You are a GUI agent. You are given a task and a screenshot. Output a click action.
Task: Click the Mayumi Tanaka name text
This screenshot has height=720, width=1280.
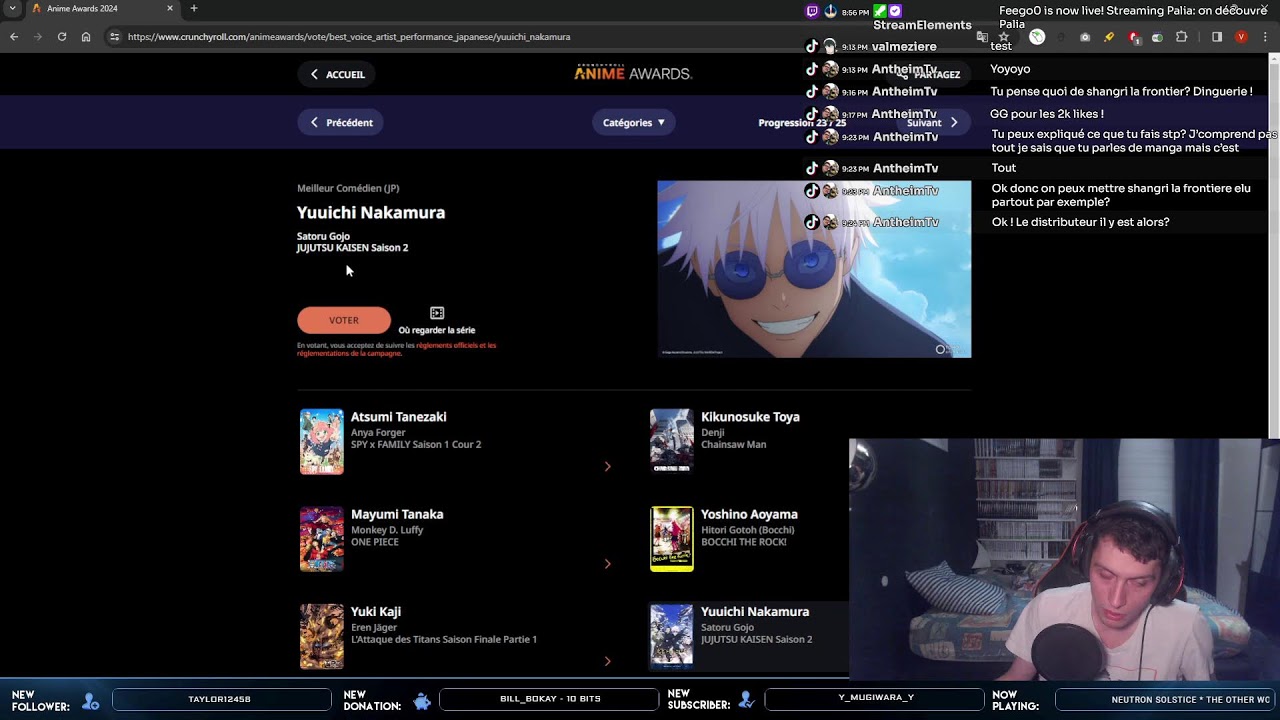click(397, 514)
